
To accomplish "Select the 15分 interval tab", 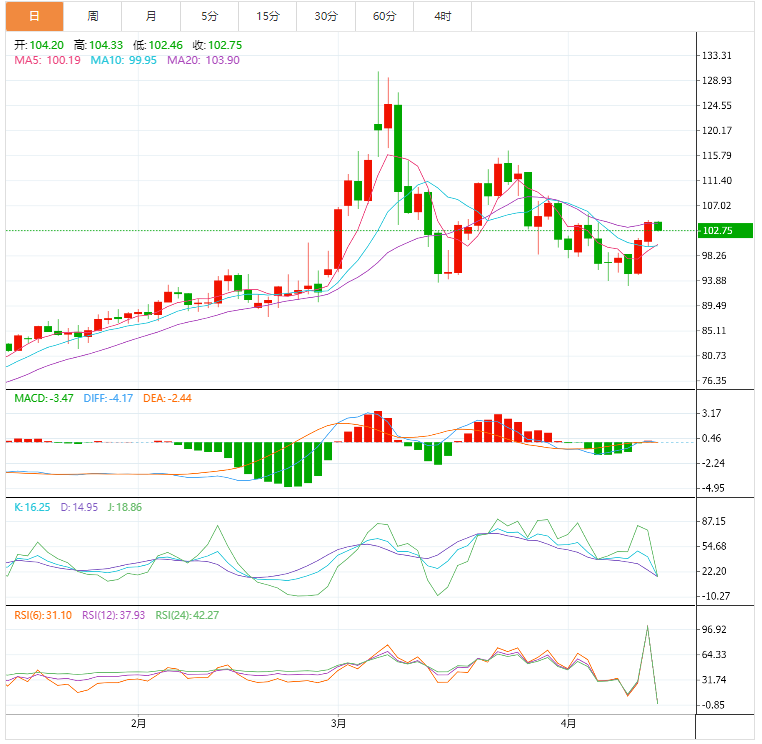I will pos(267,16).
